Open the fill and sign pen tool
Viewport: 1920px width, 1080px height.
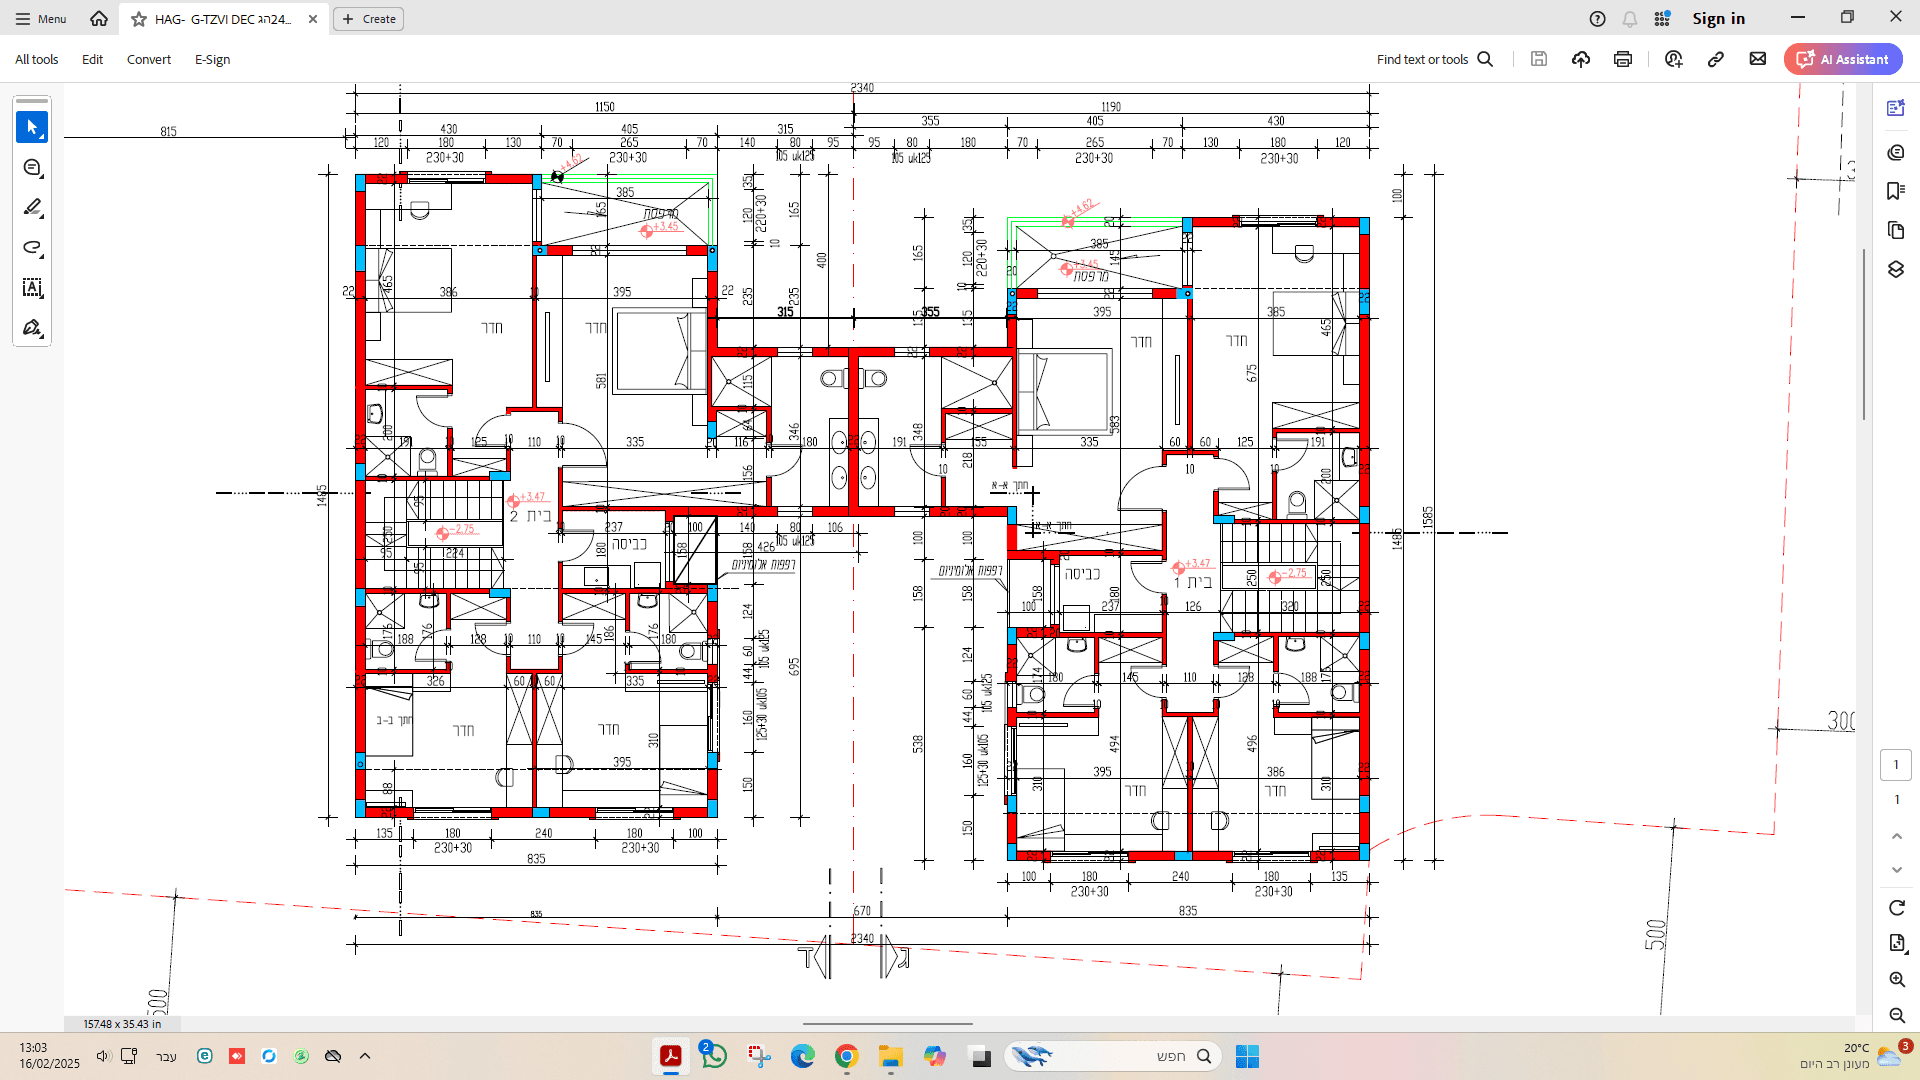[32, 328]
